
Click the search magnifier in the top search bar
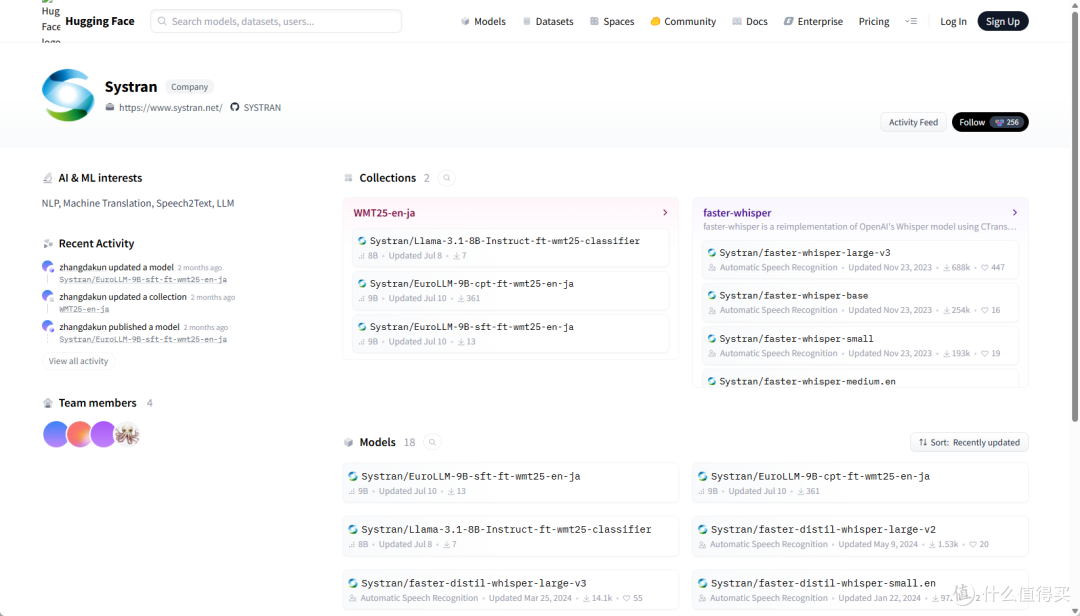(x=163, y=21)
